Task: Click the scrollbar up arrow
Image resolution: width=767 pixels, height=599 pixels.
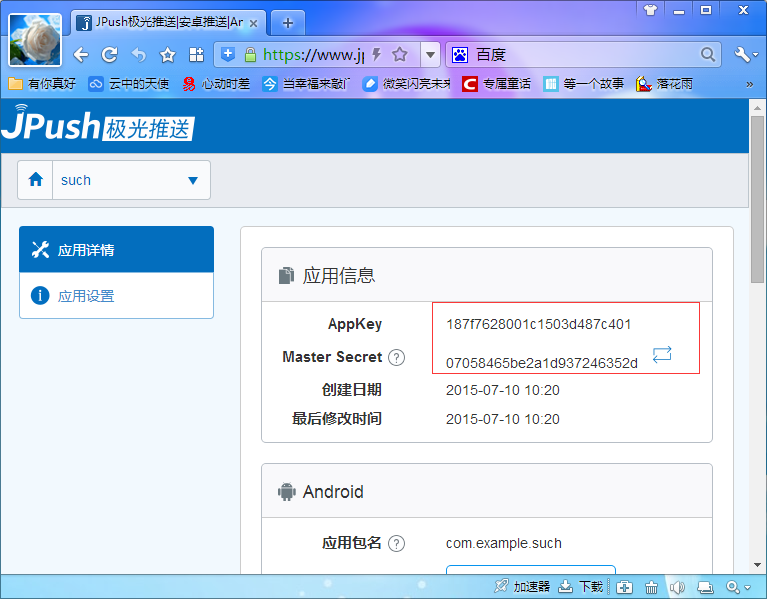Action: pyautogui.click(x=757, y=108)
